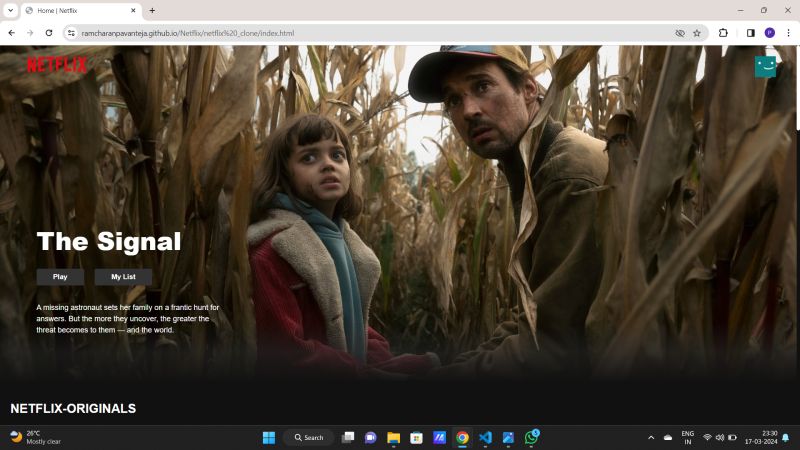The height and width of the screenshot is (450, 800).
Task: Click the title text The Signal
Action: (109, 241)
